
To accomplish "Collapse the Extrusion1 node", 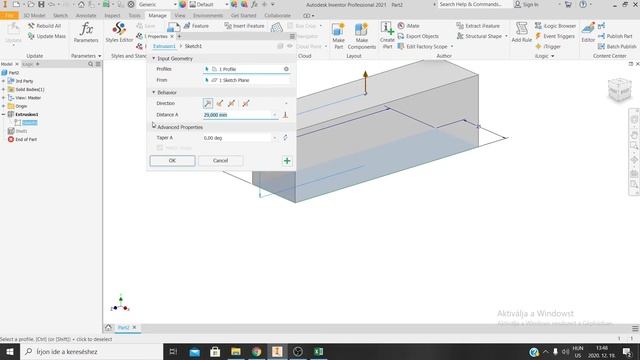I will point(4,114).
